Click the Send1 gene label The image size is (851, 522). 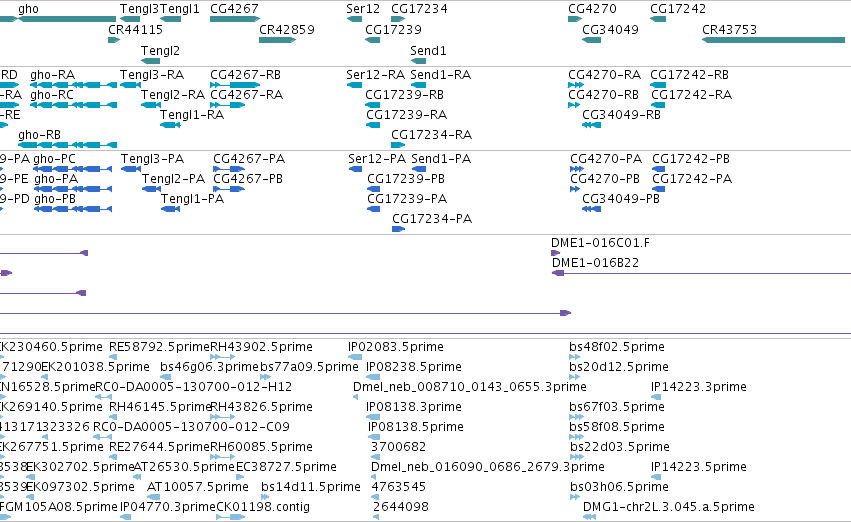pyautogui.click(x=428, y=50)
